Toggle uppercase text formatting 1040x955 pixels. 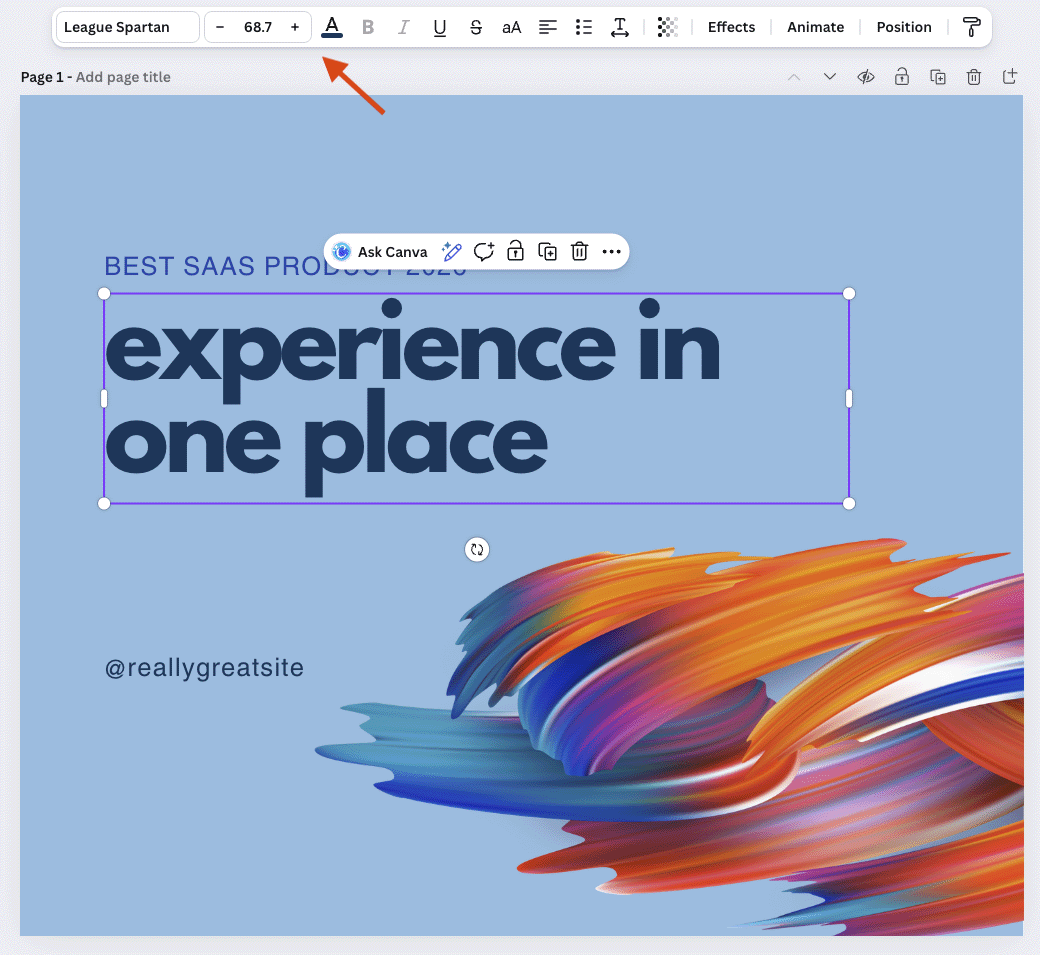[x=511, y=27]
